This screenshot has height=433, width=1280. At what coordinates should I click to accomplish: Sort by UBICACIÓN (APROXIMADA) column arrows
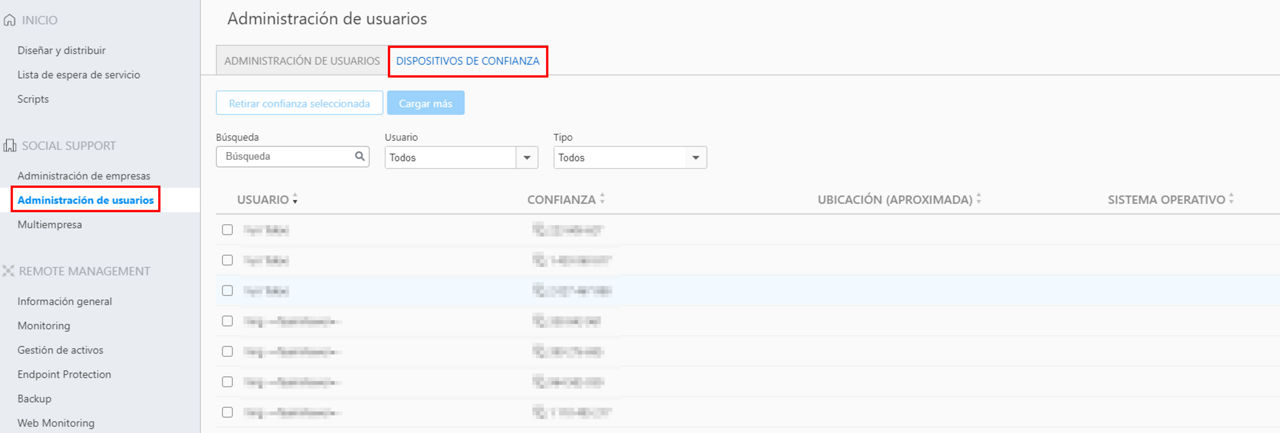978,200
